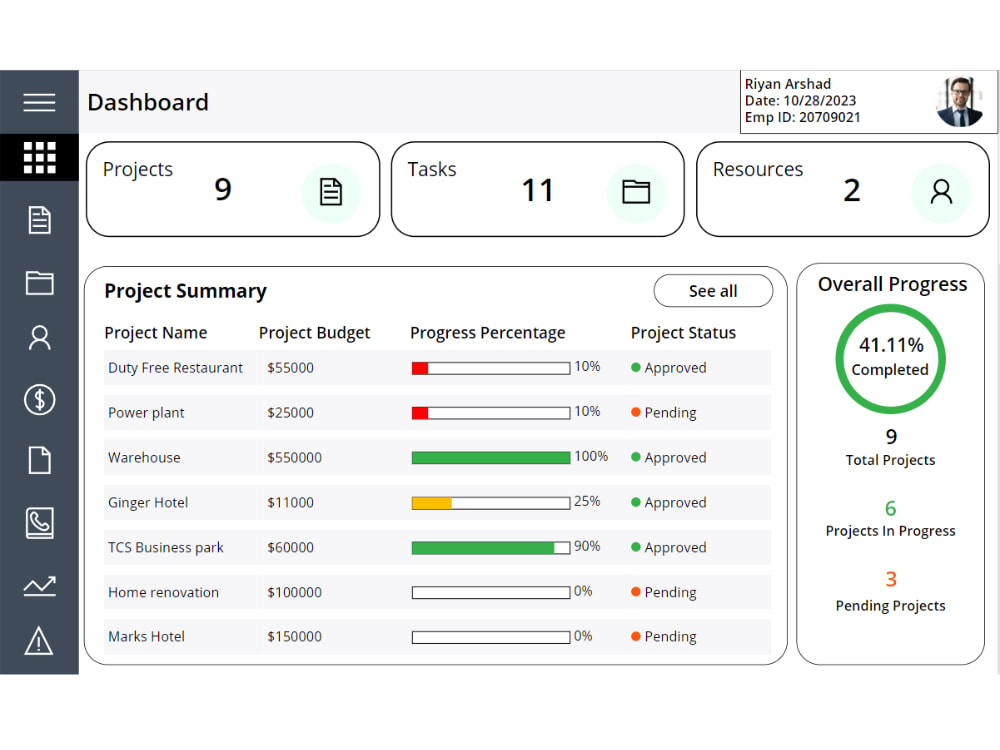Open the Dashboard grid icon in sidebar
1000x750 pixels.
(39, 157)
